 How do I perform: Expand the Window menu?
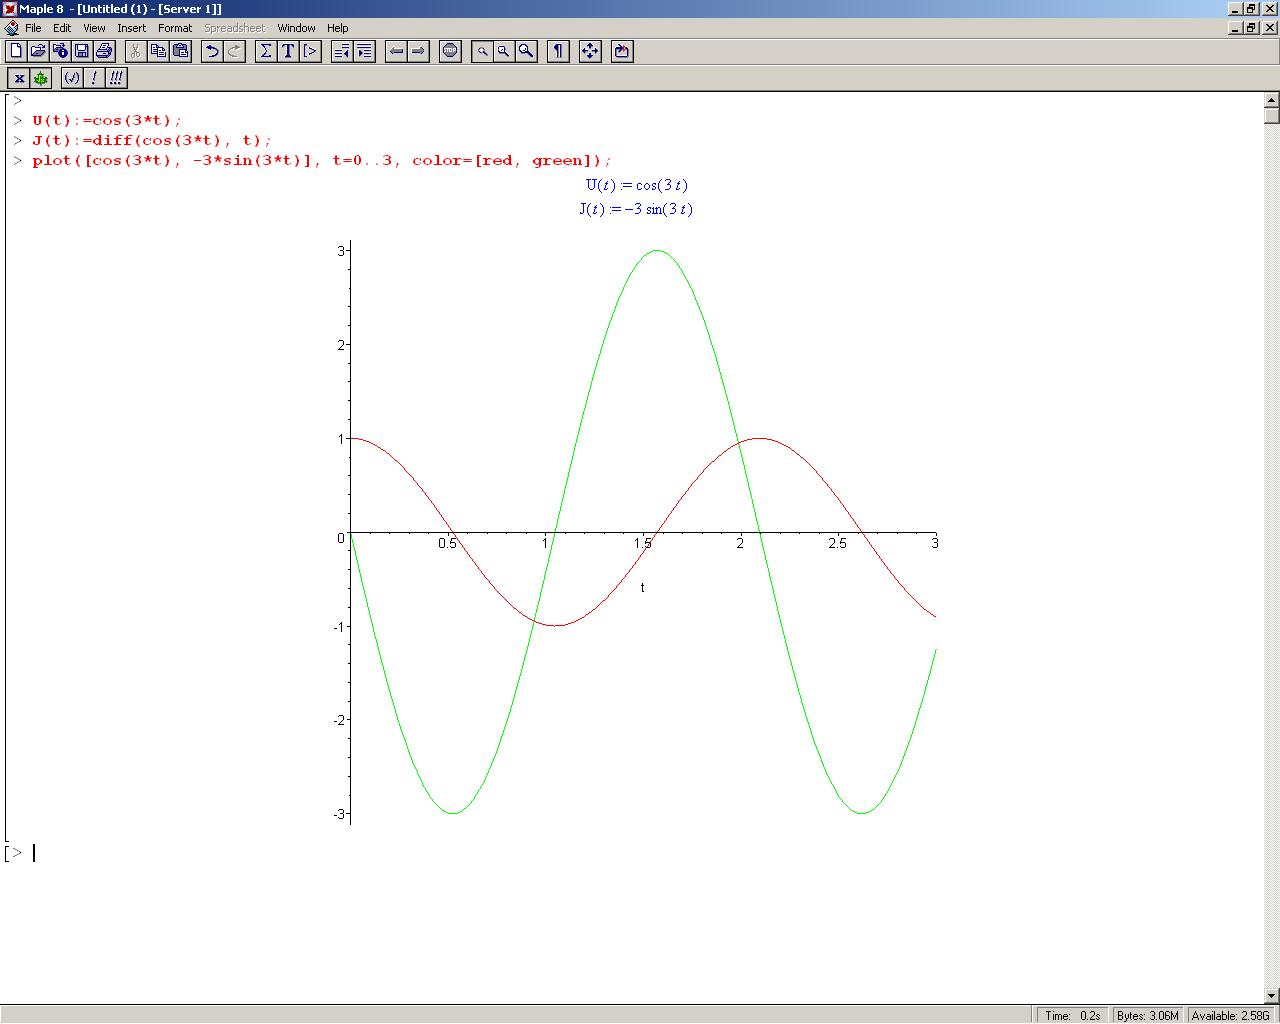coord(296,28)
